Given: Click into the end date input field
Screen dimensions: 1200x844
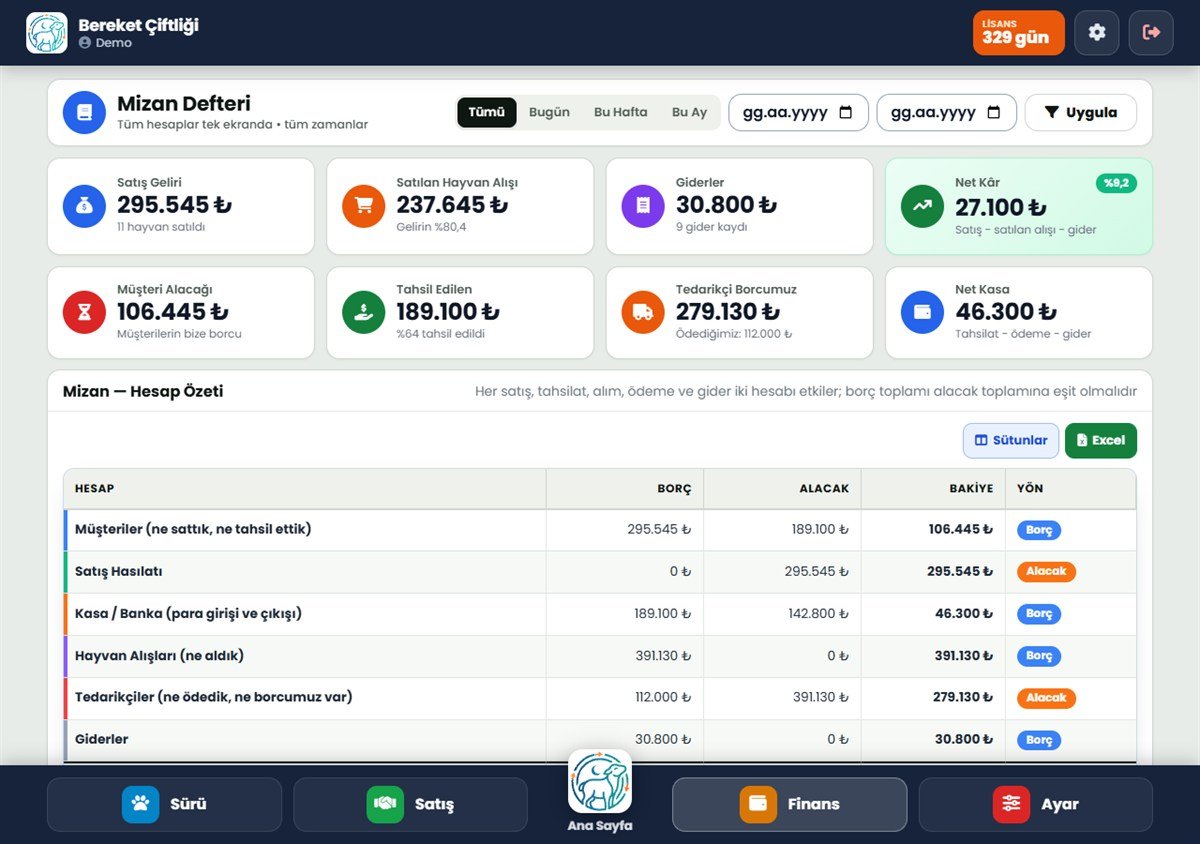Looking at the screenshot, I should pos(946,112).
